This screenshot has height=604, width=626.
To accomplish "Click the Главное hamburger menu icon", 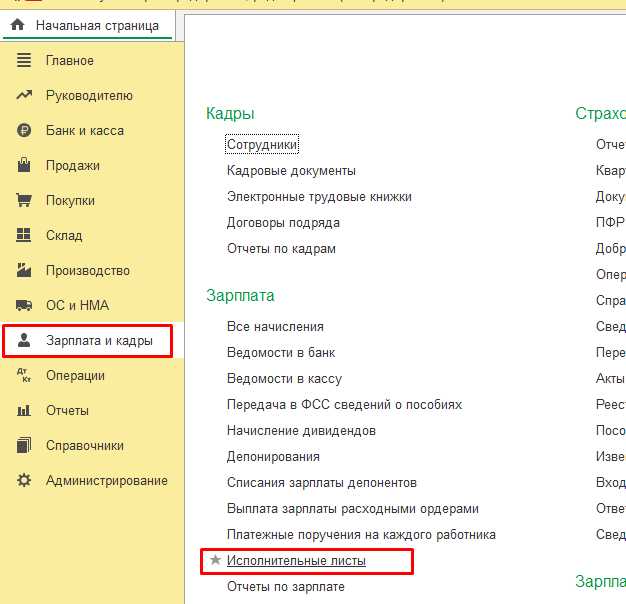I will (x=25, y=61).
